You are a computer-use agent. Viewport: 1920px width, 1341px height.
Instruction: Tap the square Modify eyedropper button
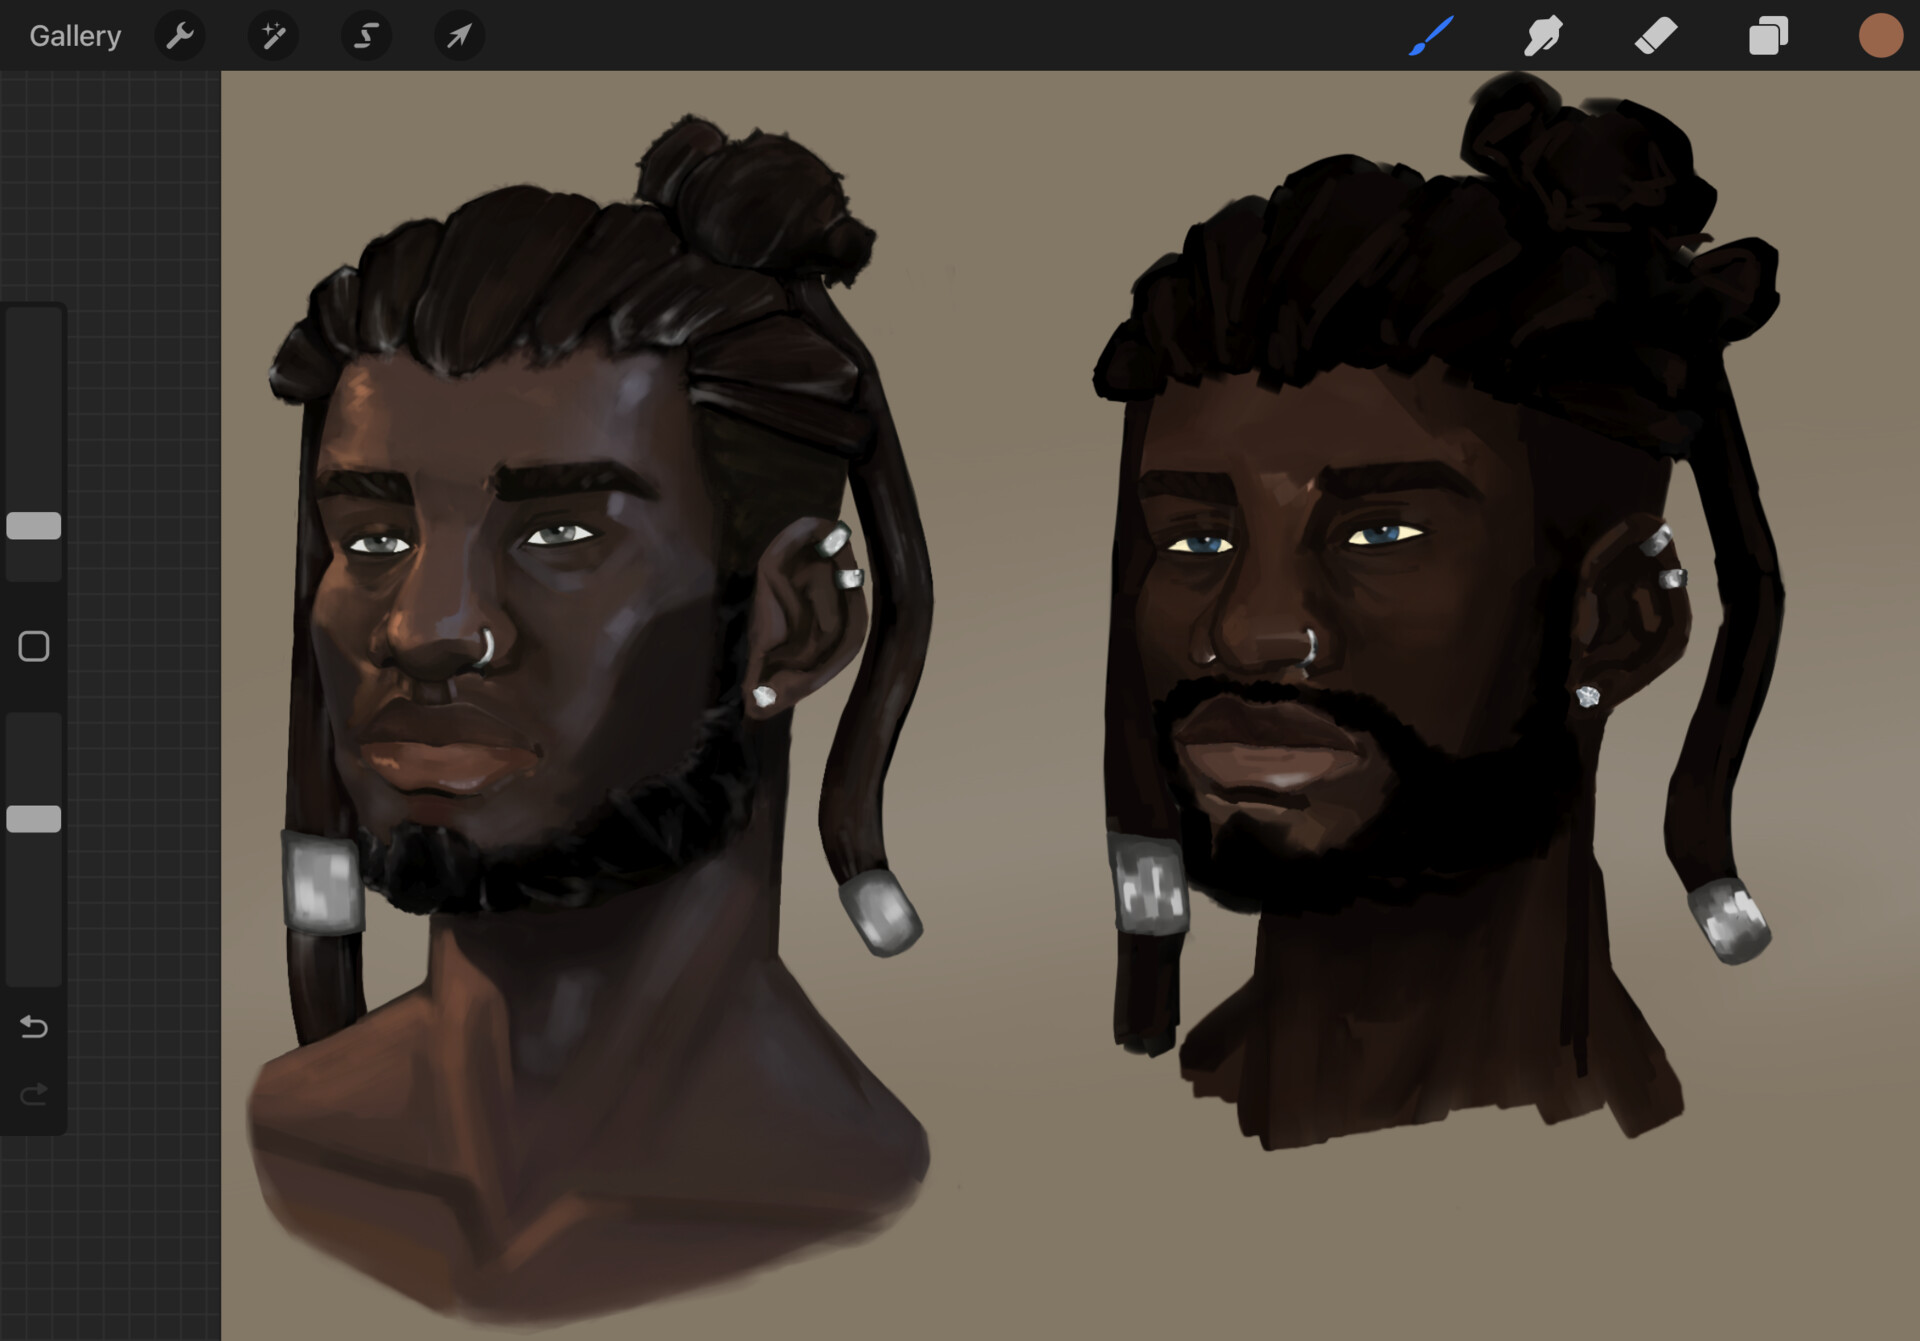pyautogui.click(x=34, y=646)
